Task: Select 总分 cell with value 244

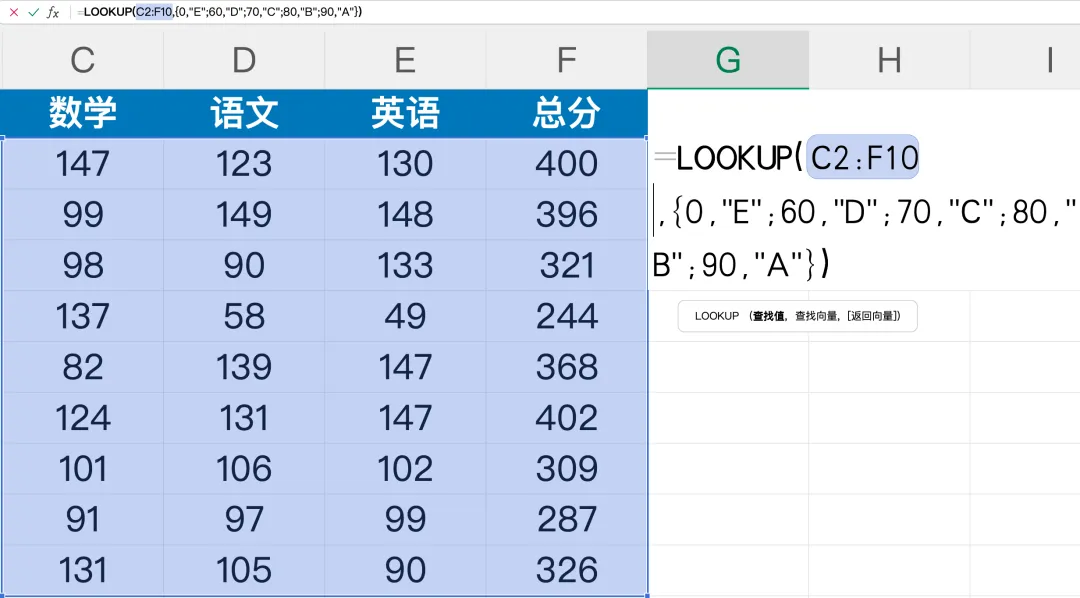Action: 566,316
